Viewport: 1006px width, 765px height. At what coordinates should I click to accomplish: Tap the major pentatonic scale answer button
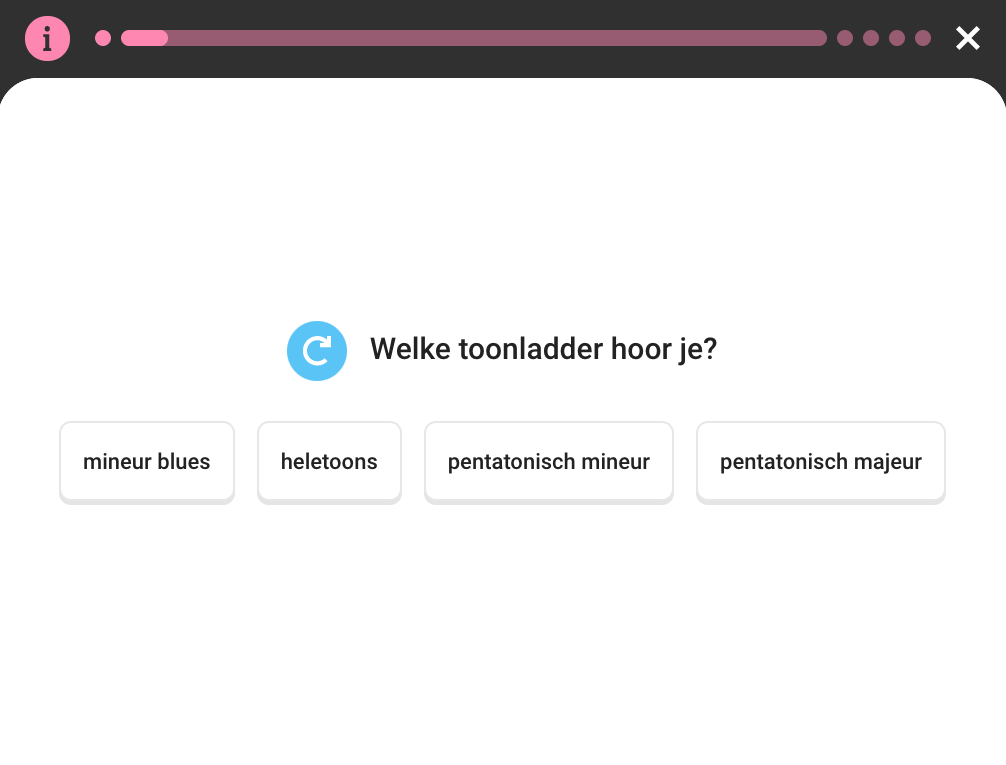(821, 462)
